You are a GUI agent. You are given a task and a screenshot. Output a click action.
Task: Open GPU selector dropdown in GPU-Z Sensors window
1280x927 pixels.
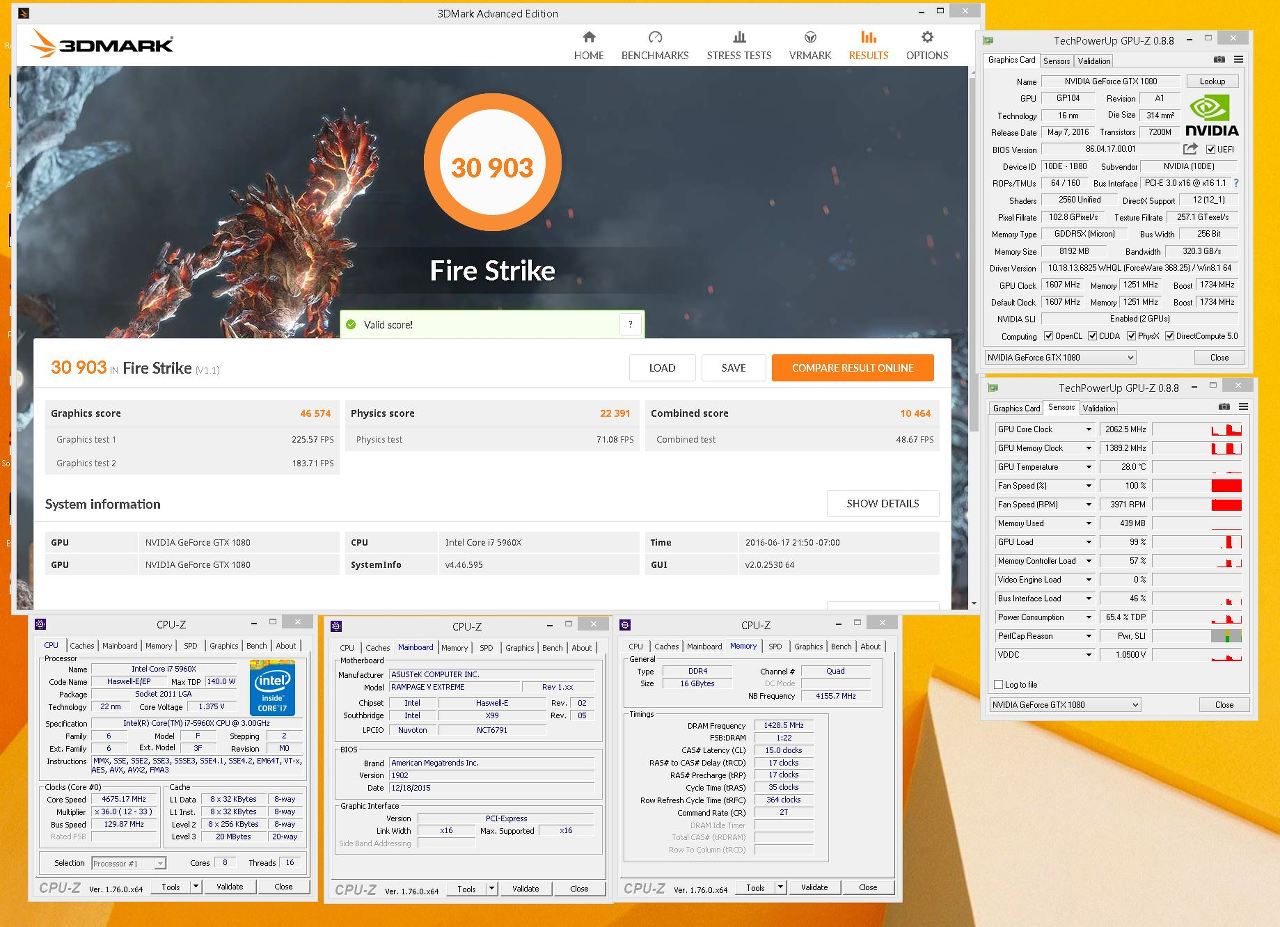(1065, 704)
